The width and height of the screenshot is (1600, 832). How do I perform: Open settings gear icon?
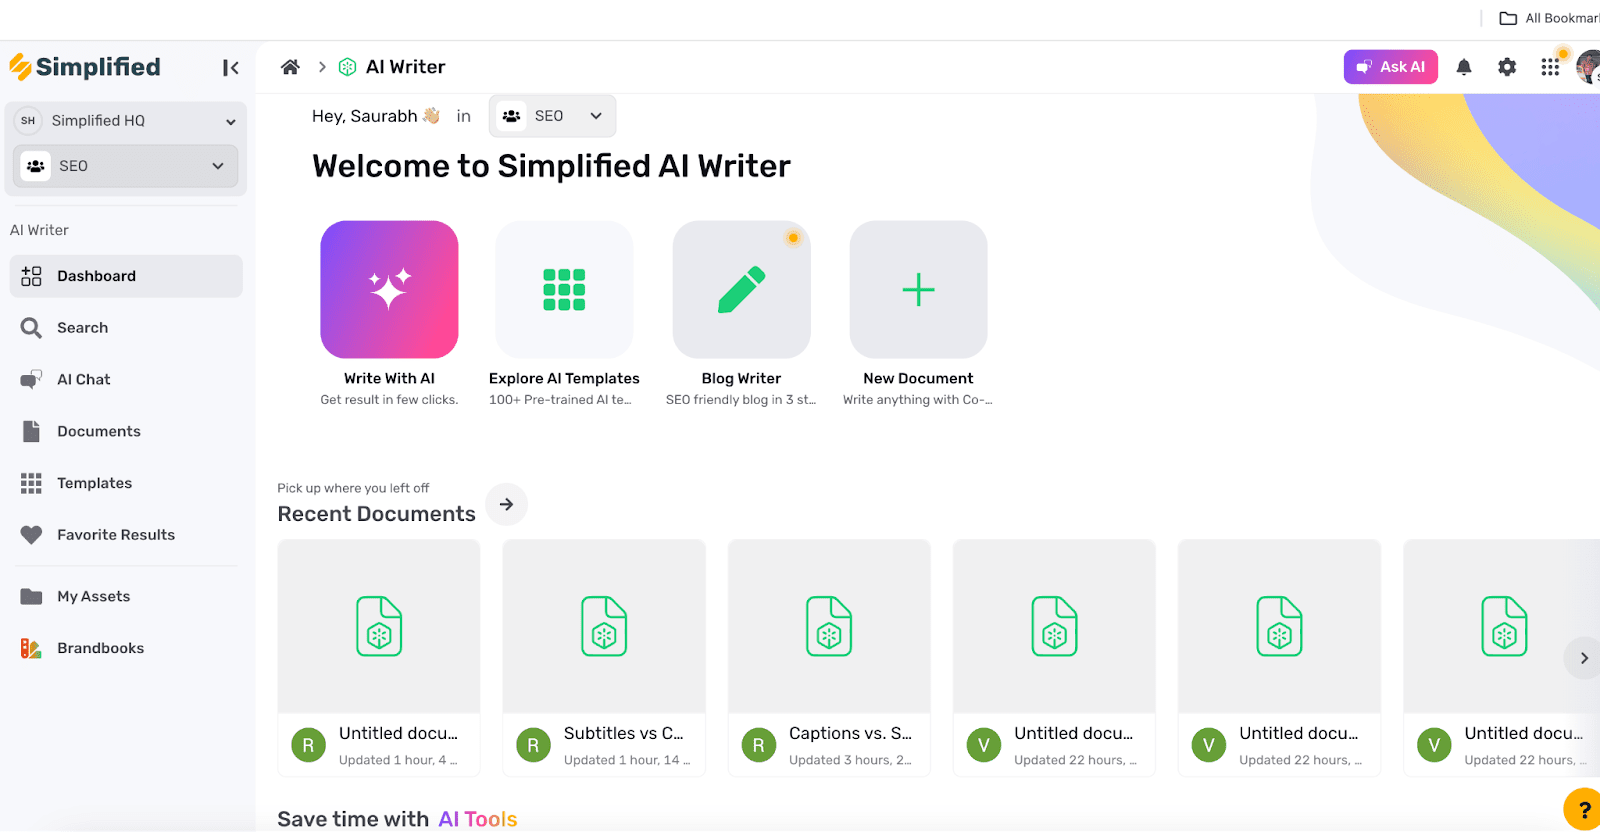[x=1507, y=67]
